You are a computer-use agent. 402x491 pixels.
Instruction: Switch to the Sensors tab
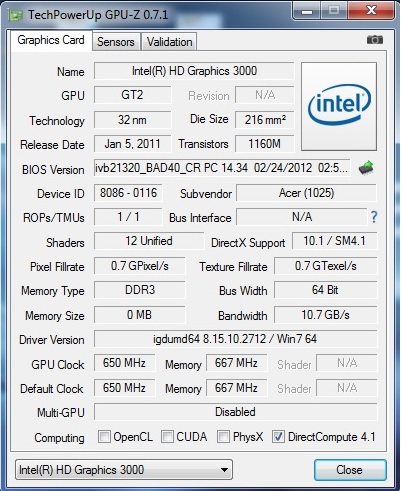[116, 42]
